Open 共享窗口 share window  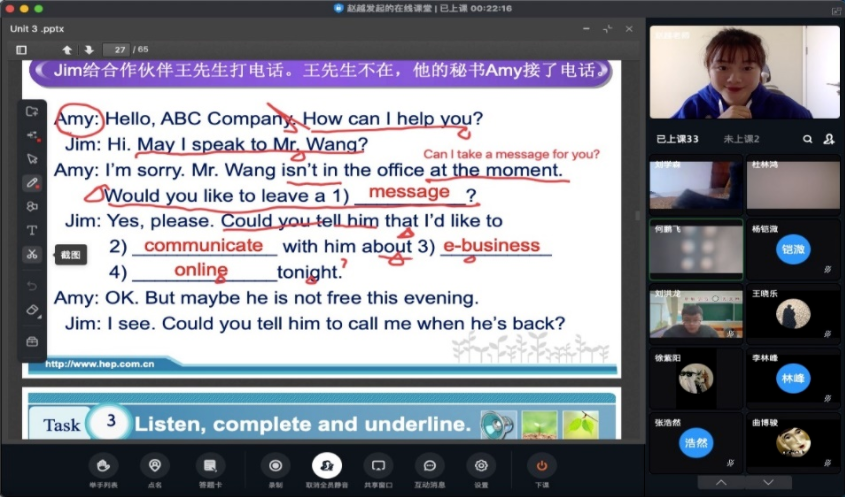coord(378,471)
